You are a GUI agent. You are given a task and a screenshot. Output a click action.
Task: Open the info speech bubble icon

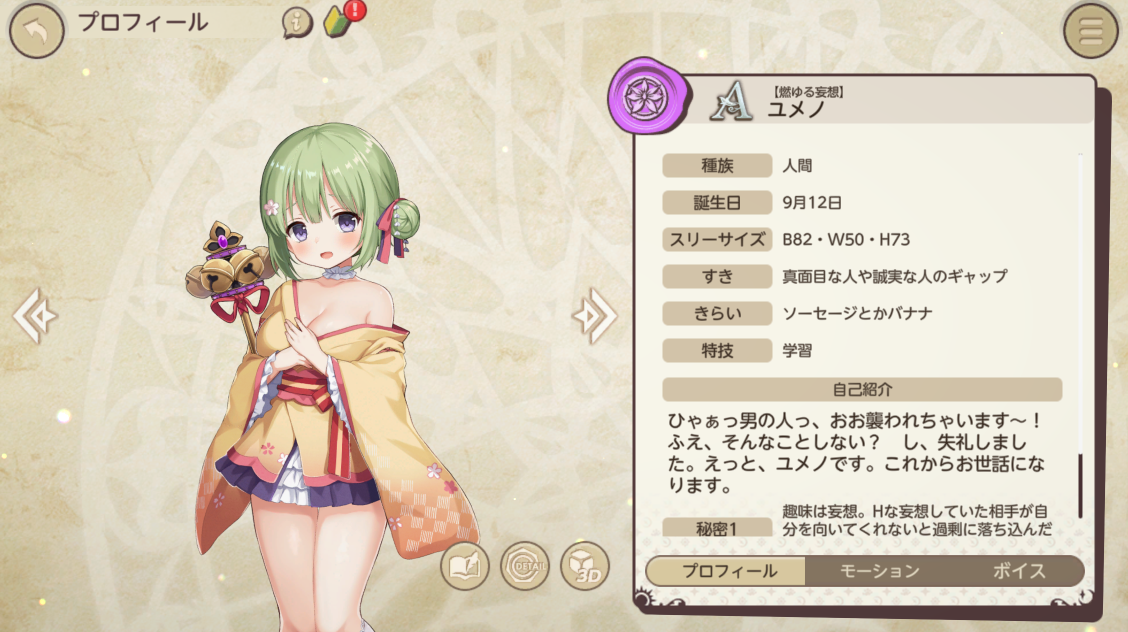(x=296, y=22)
